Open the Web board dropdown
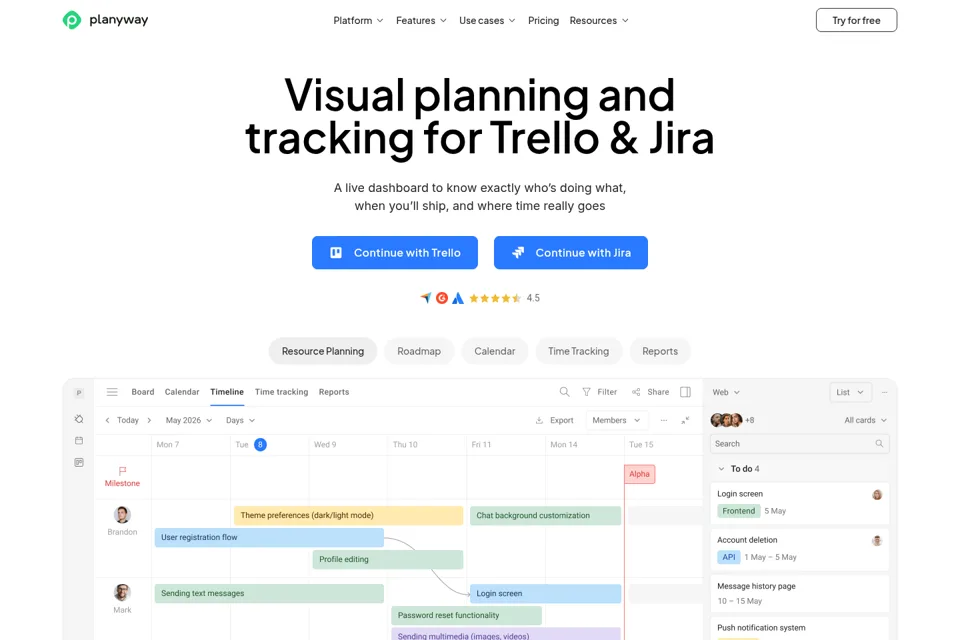960x640 pixels. point(726,392)
